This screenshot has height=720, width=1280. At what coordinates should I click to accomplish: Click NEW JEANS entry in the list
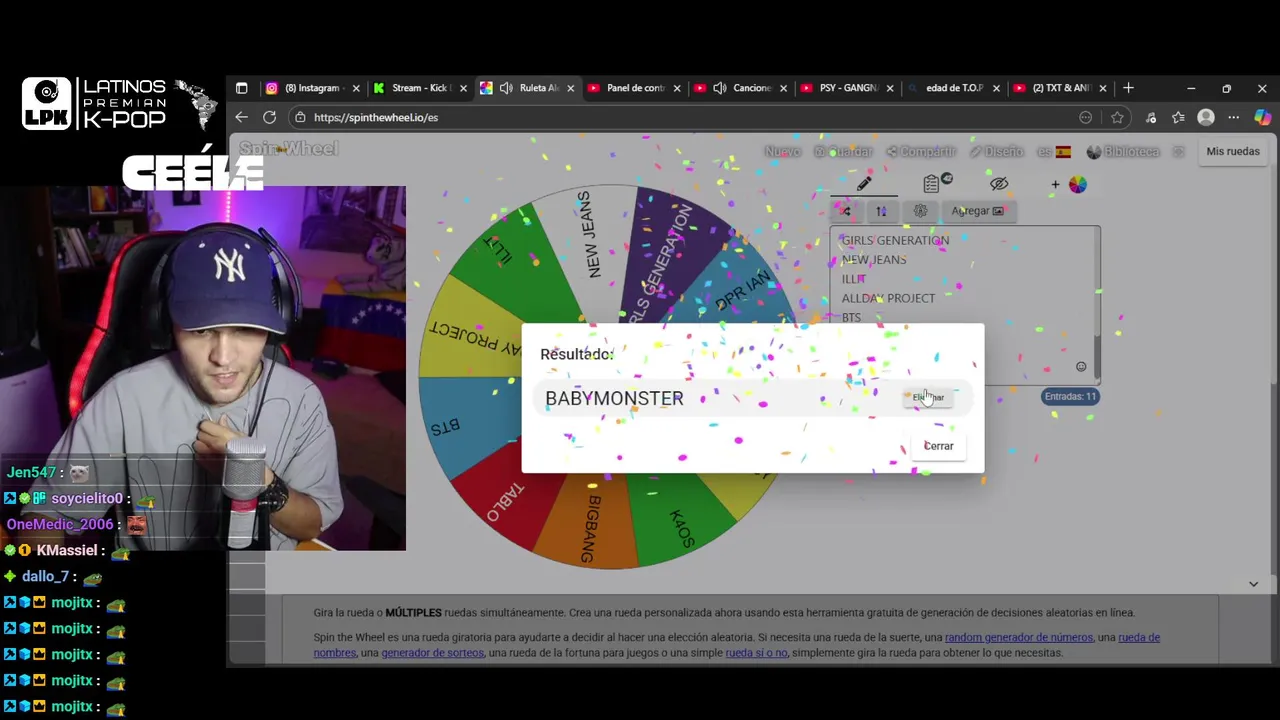pos(874,260)
